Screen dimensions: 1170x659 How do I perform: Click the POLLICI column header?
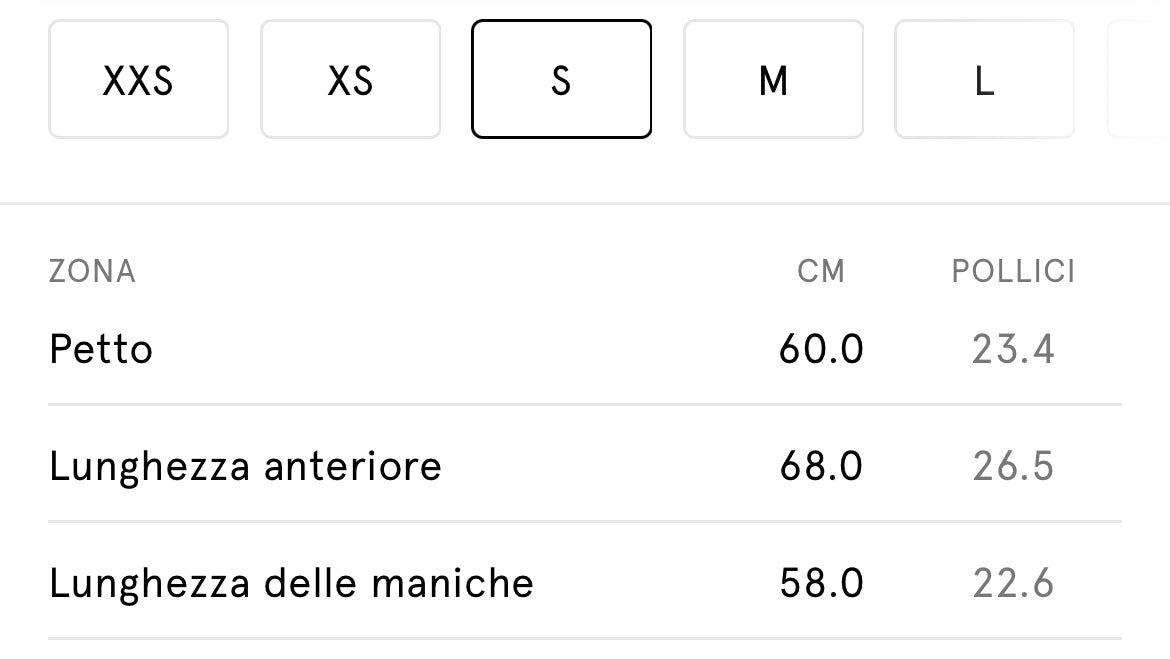click(x=1013, y=271)
